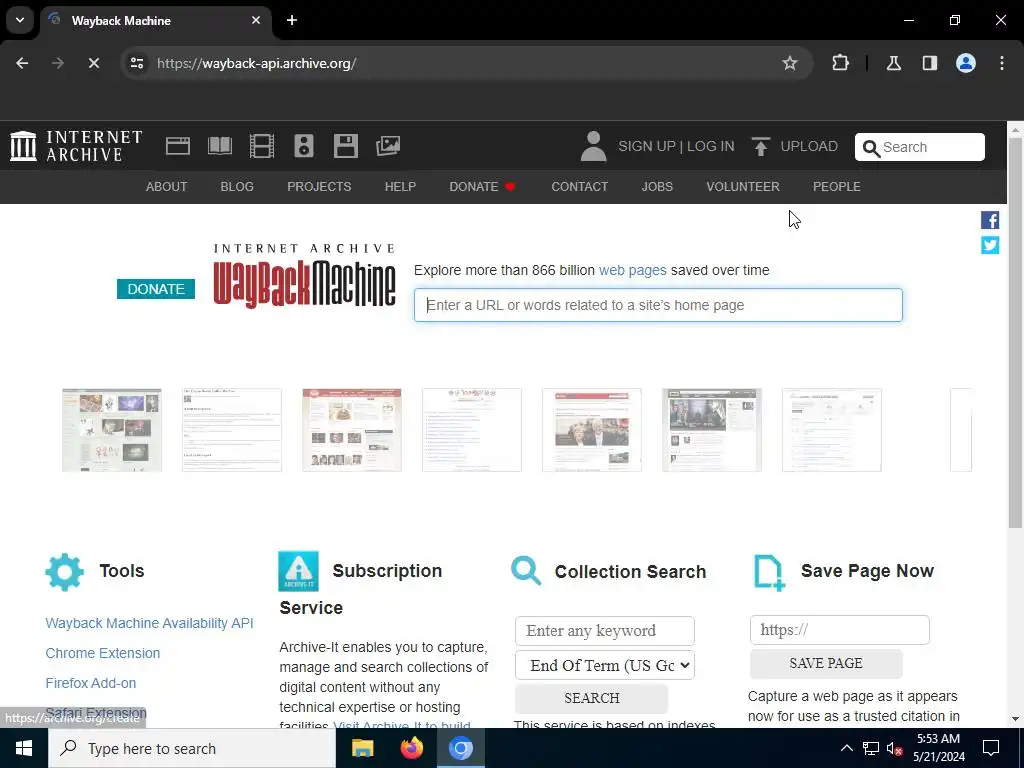
Task: Expand End Of Term collection dropdown
Action: 605,665
